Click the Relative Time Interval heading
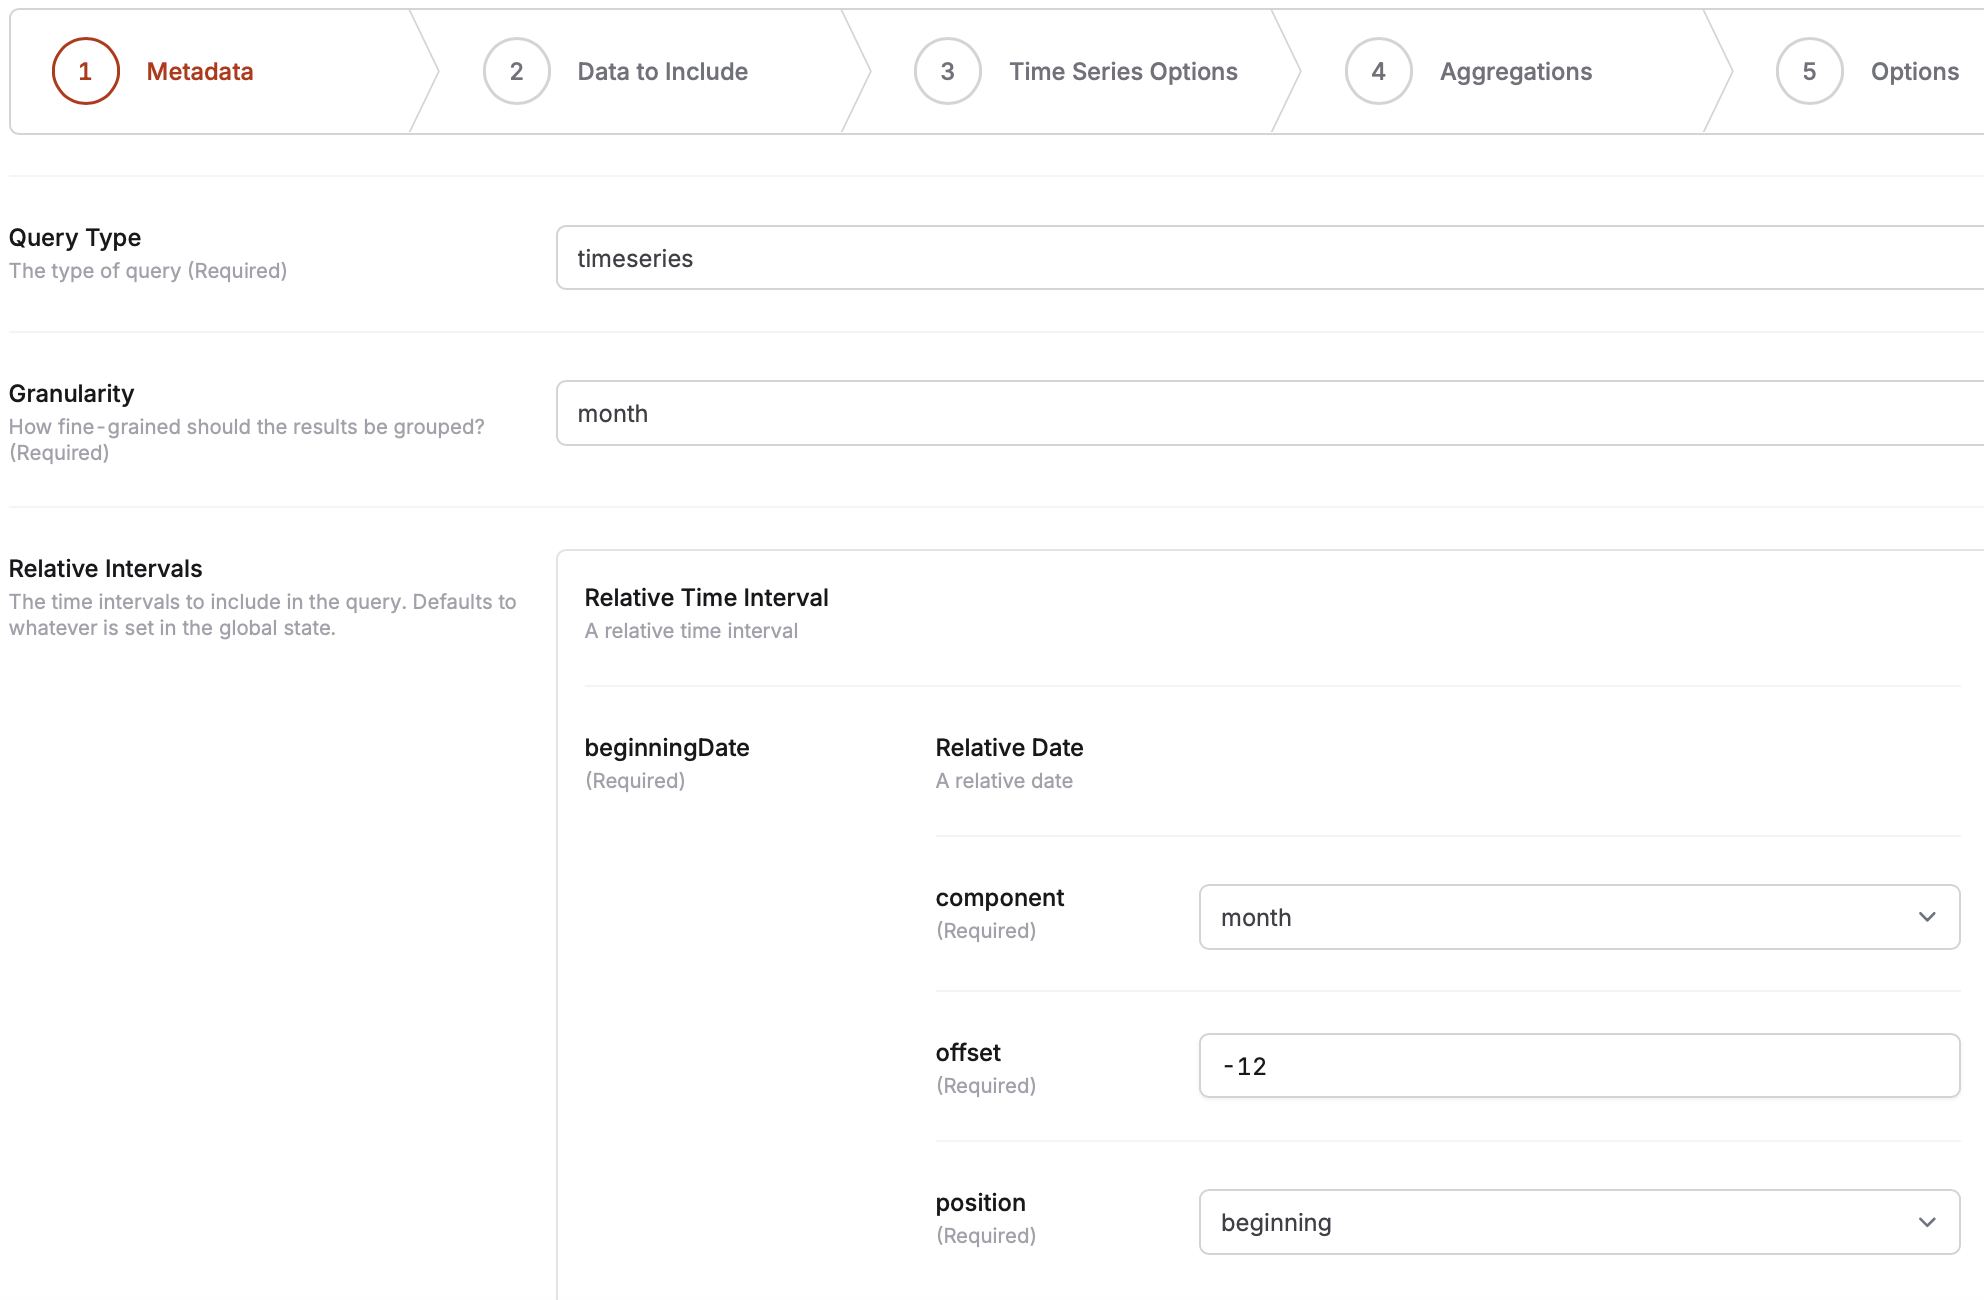Viewport: 1984px width, 1300px height. [x=706, y=597]
